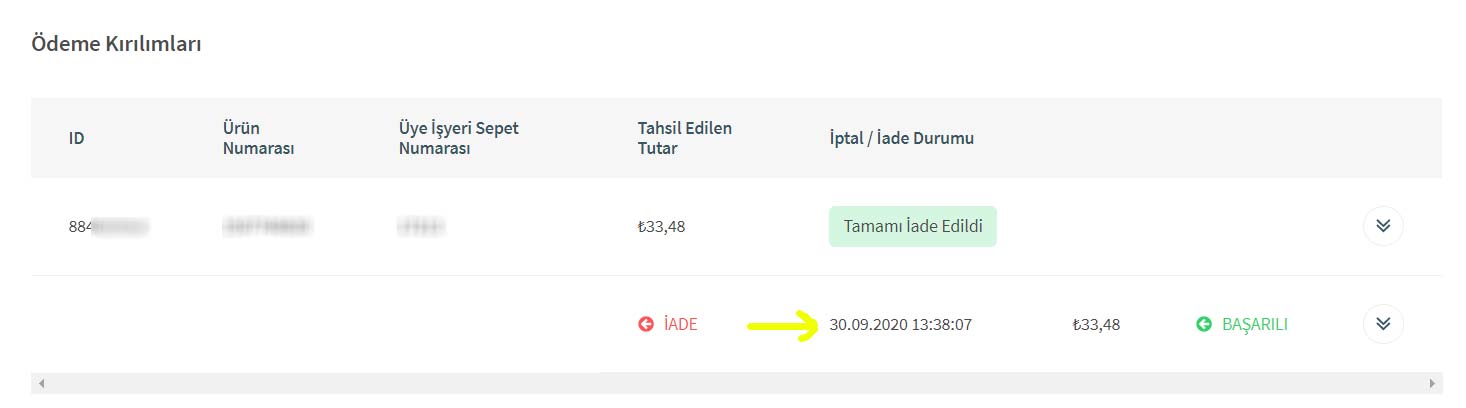Click the red İADE arrow icon

(x=646, y=324)
